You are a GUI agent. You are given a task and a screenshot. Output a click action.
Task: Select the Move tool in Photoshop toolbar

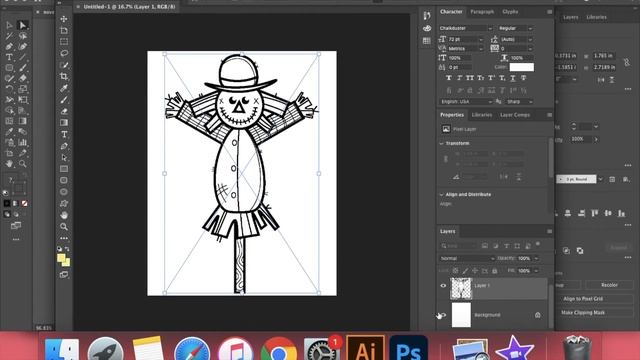coord(64,19)
